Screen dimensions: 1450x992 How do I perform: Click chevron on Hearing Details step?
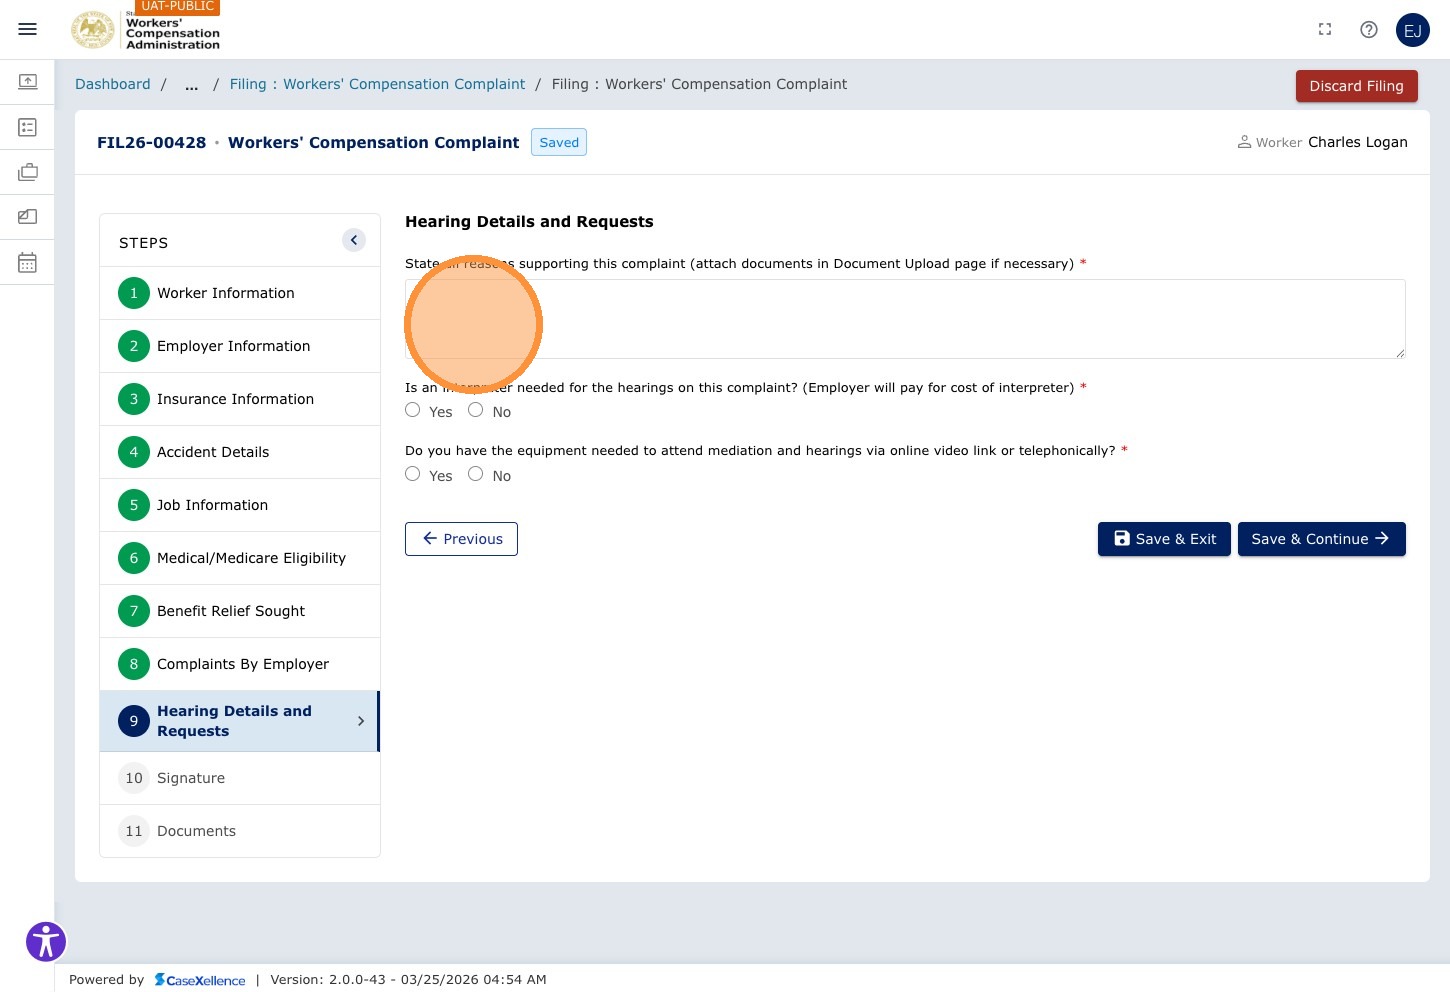coord(361,721)
